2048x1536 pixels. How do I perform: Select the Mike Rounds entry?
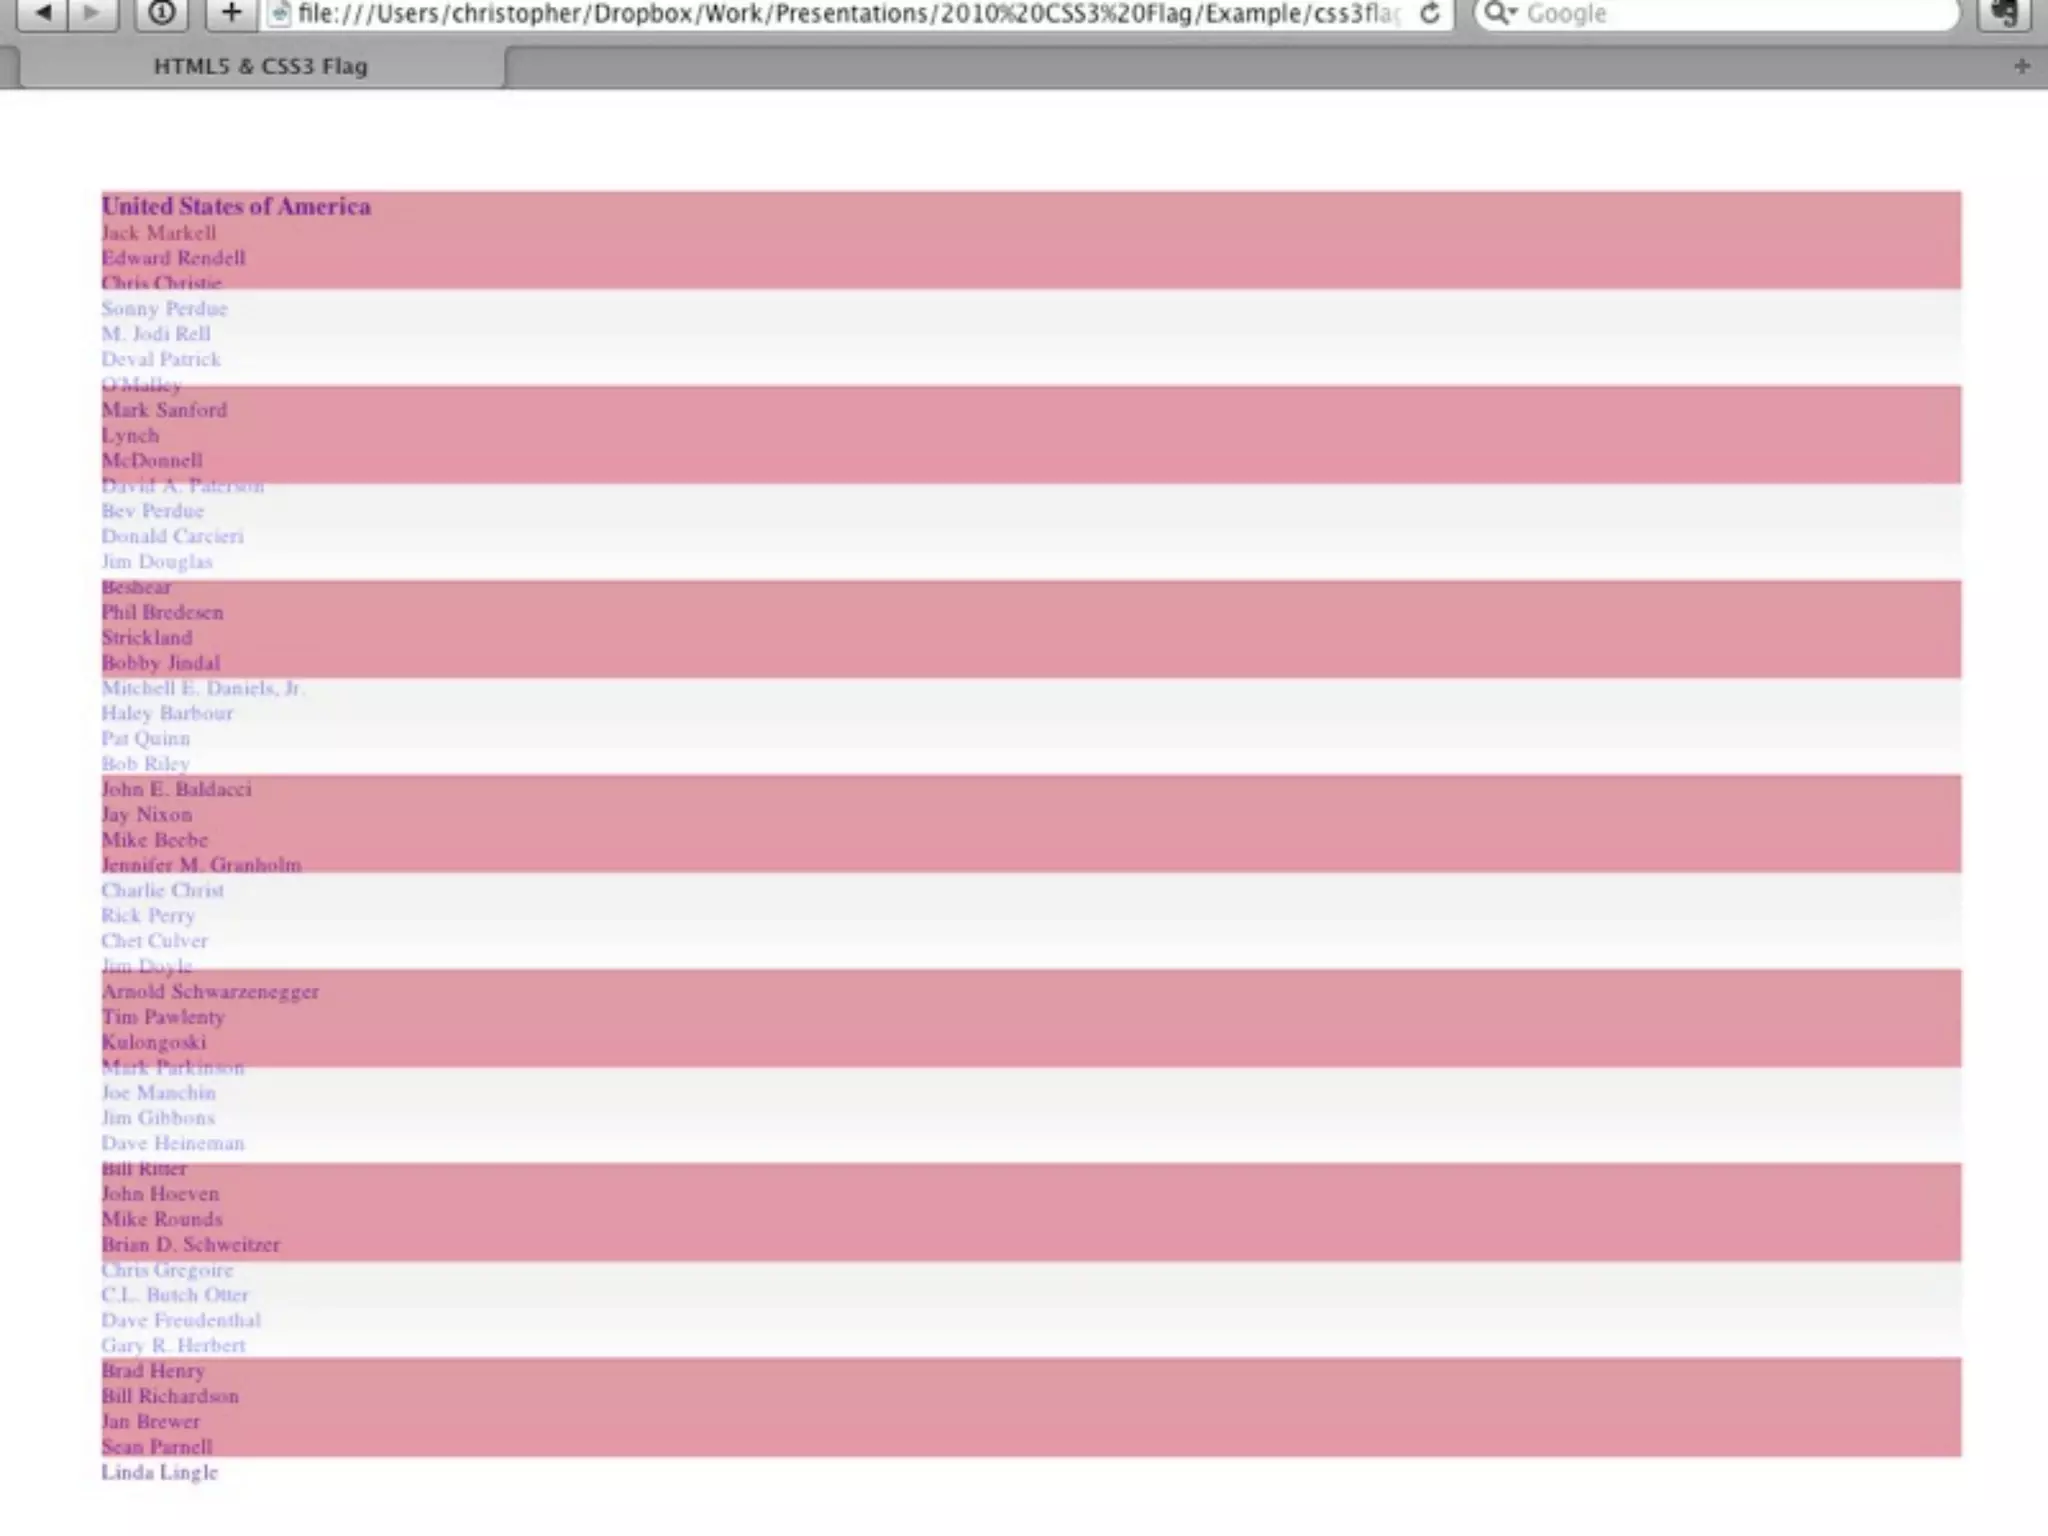[162, 1219]
